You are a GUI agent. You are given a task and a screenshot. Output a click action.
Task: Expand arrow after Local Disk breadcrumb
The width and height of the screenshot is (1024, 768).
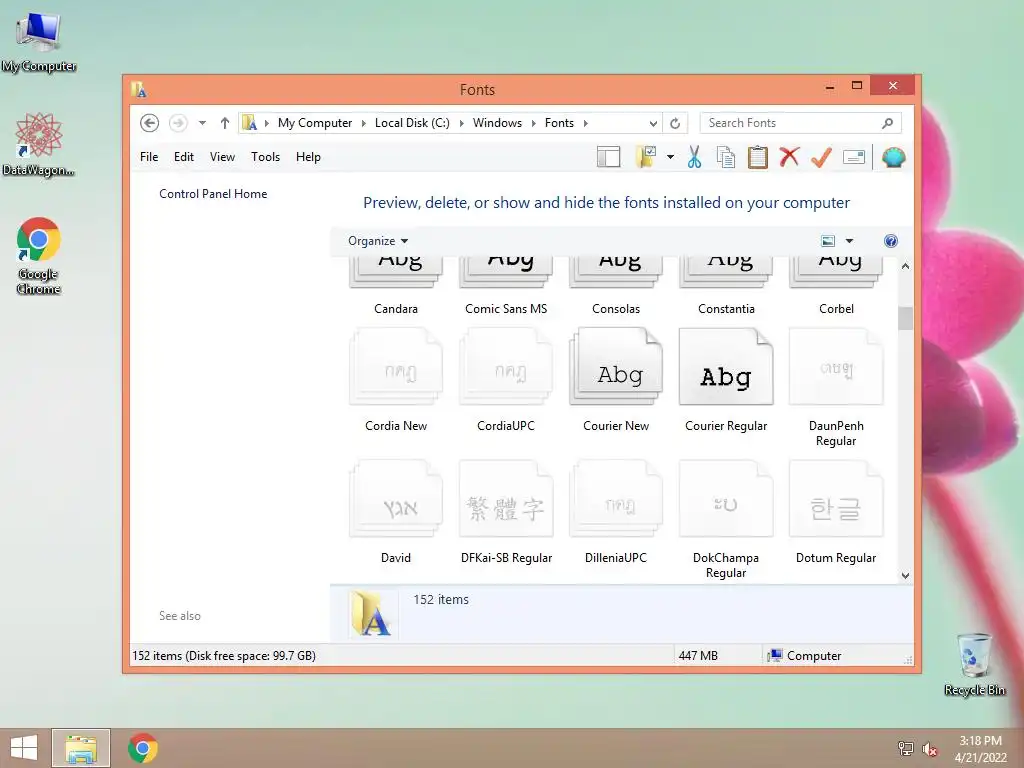[462, 123]
